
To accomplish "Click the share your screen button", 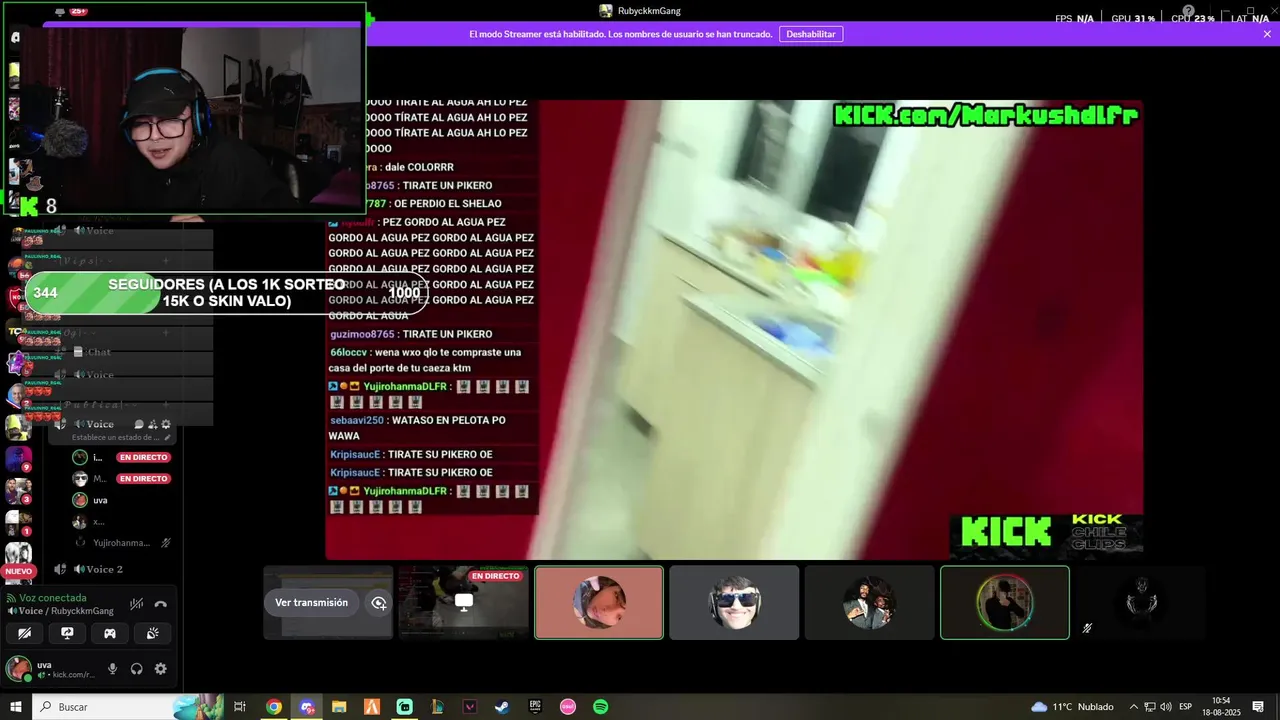I will 67,633.
